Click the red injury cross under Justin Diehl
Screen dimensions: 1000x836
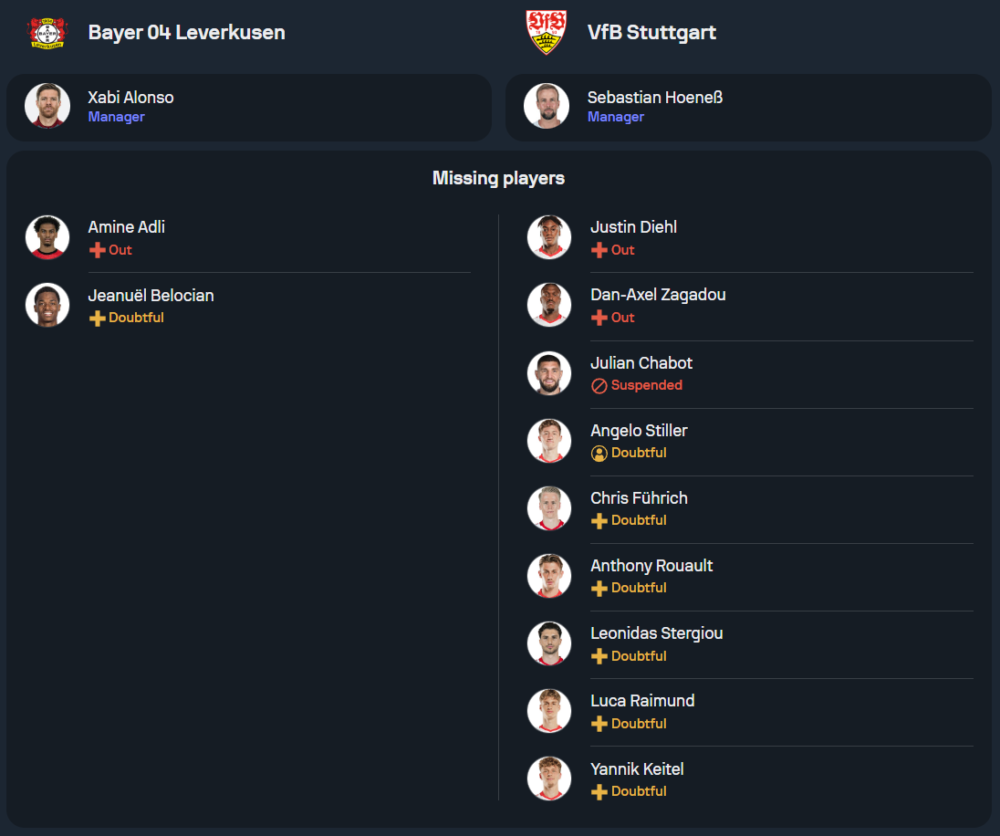pyautogui.click(x=599, y=250)
